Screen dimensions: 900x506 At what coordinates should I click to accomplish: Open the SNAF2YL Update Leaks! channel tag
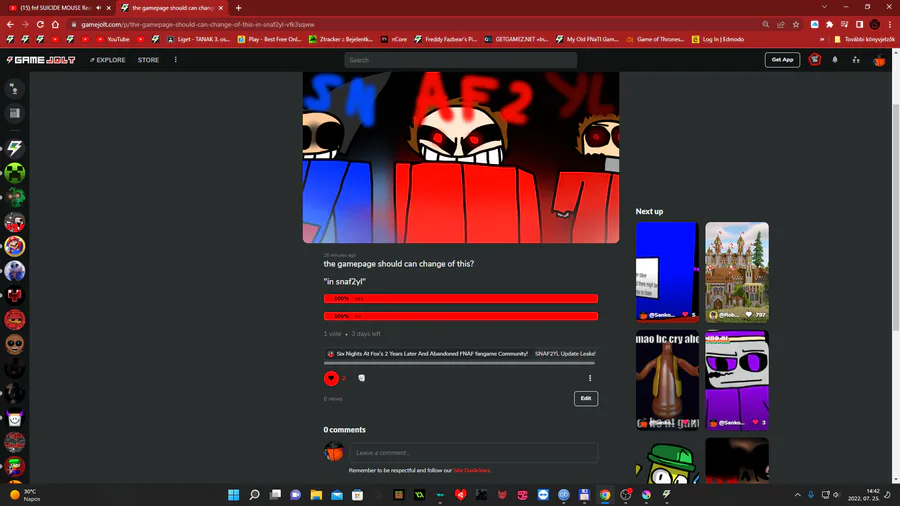565,354
